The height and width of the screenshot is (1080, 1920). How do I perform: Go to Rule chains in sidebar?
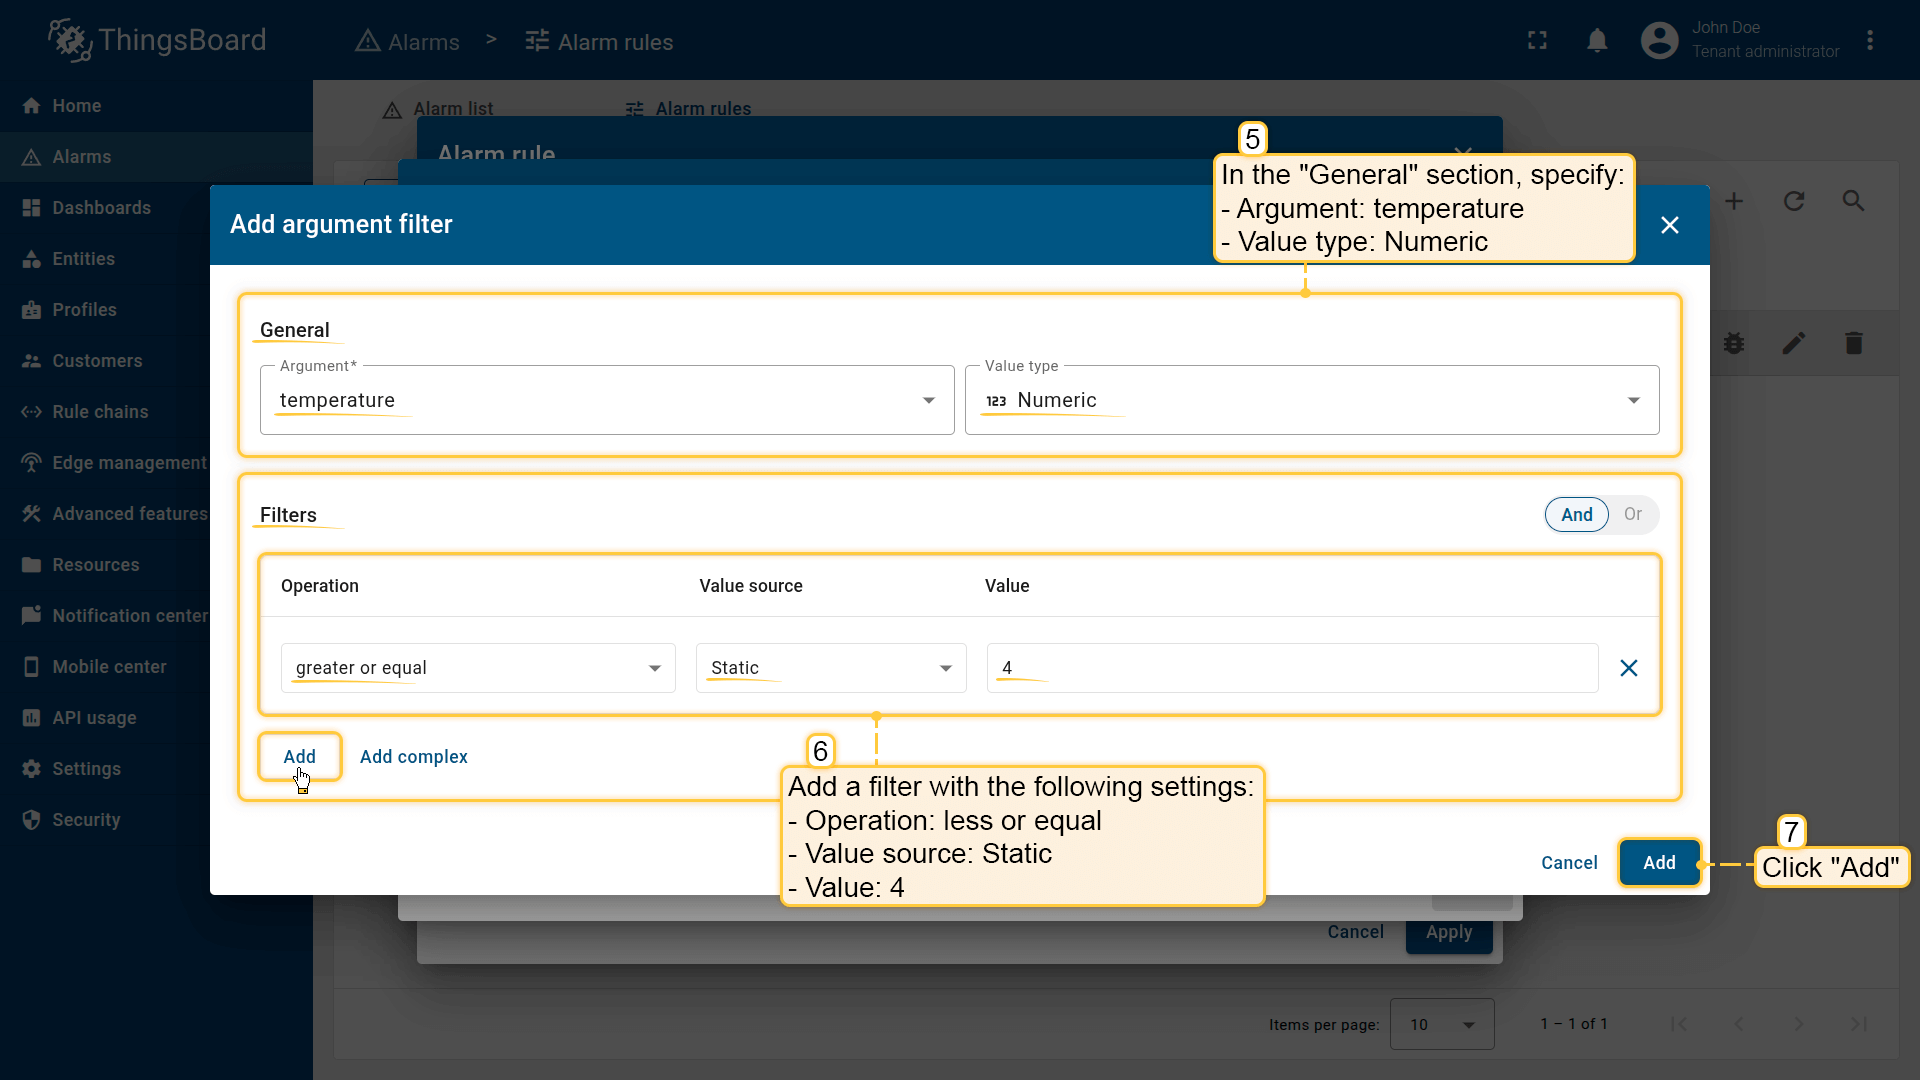pos(100,412)
